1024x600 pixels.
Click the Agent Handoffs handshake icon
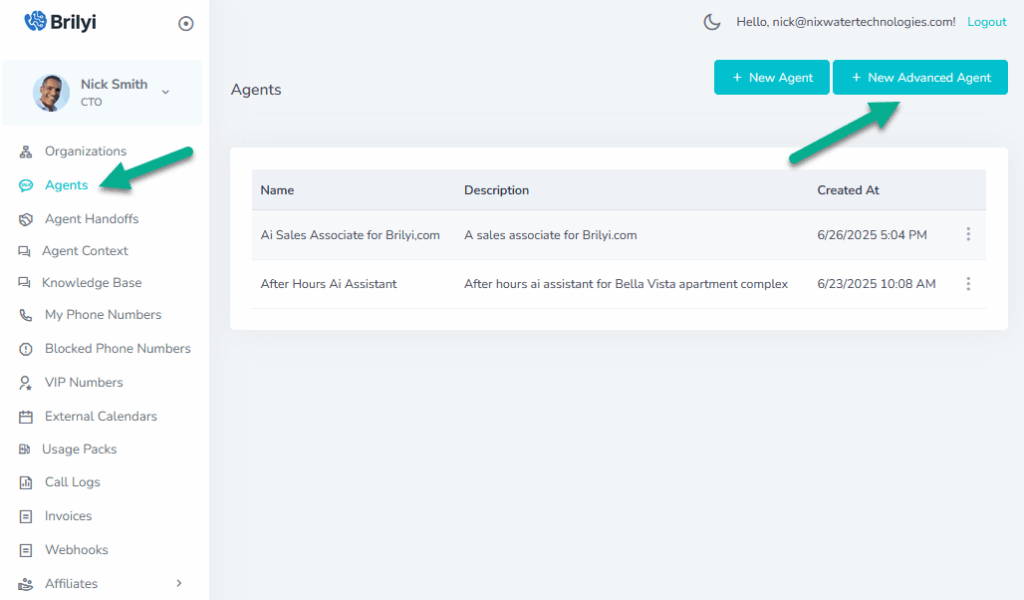[x=26, y=219]
